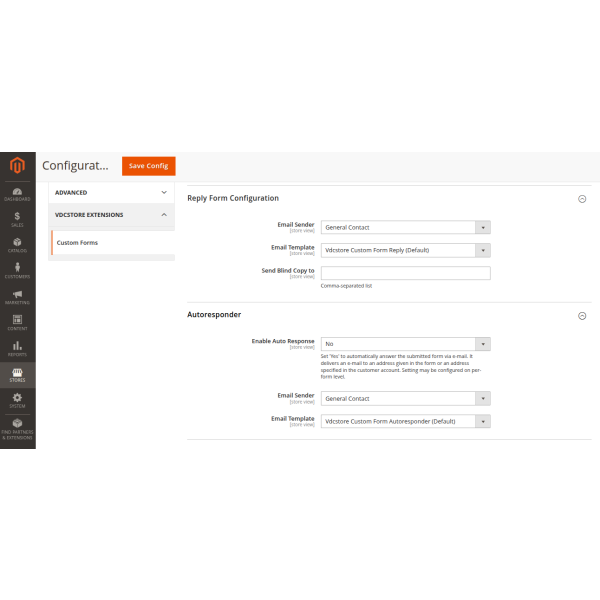
Task: Open the Sales dollar icon
Action: click(x=17, y=219)
